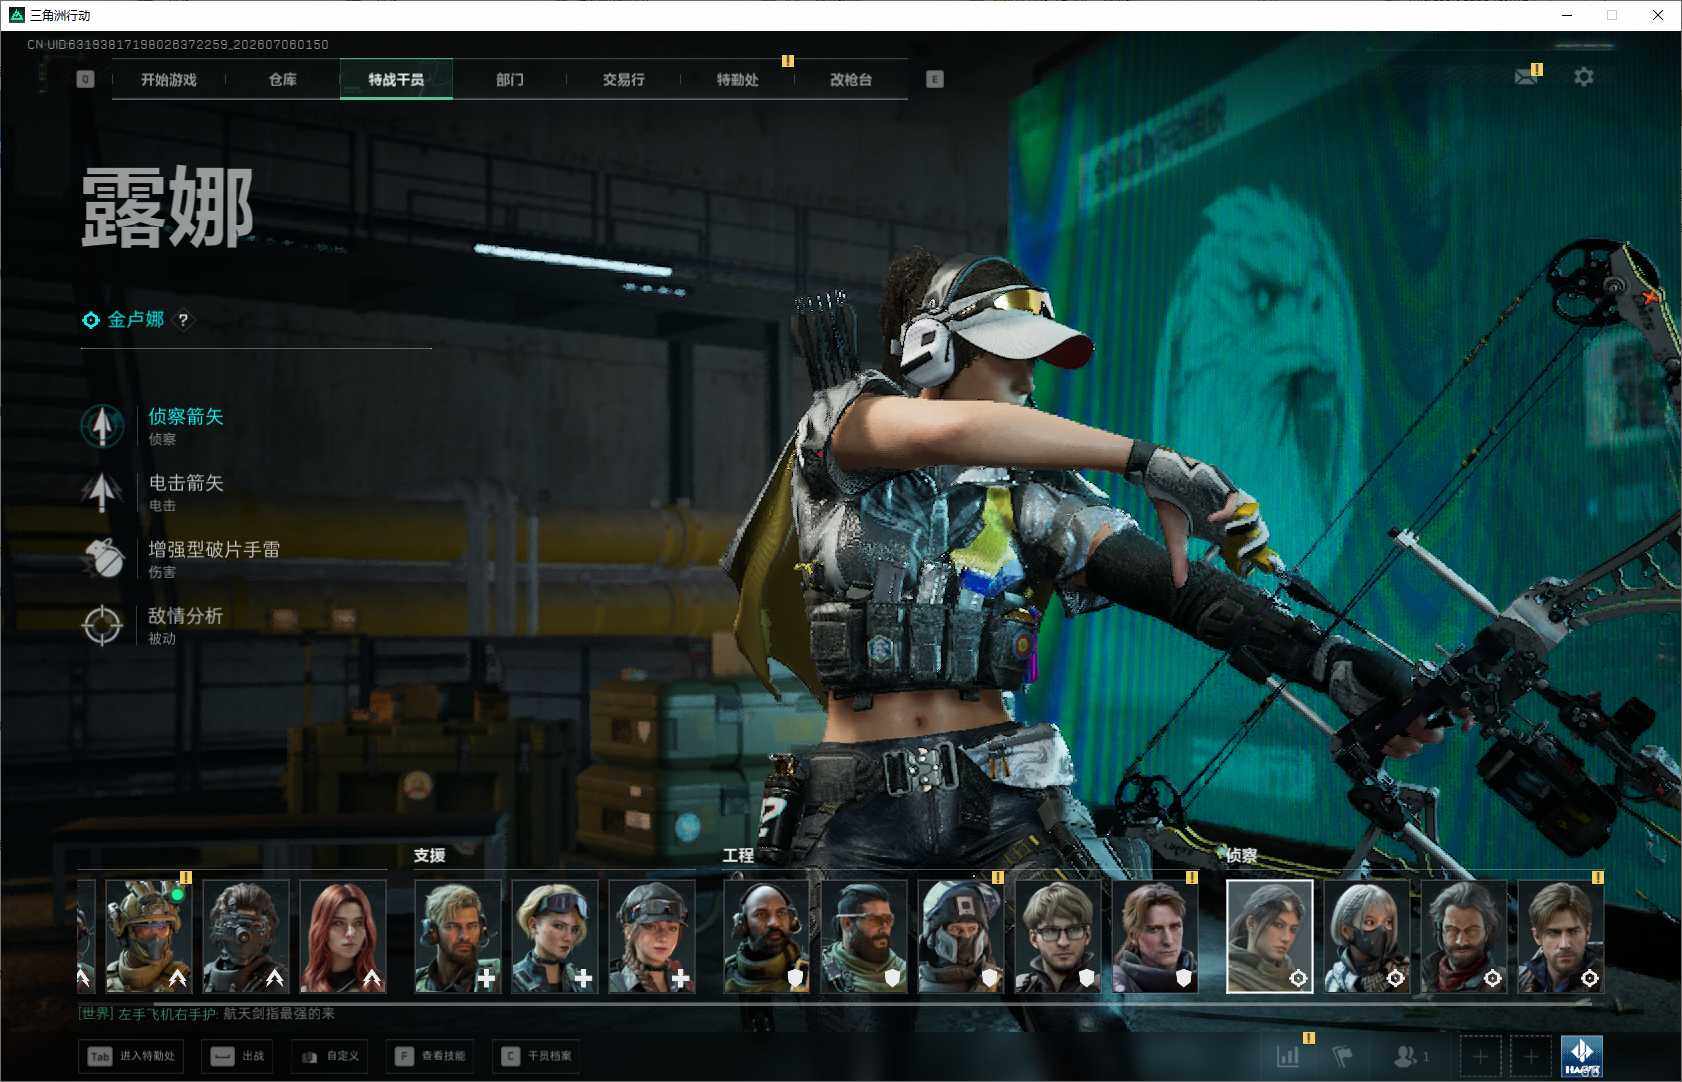The width and height of the screenshot is (1682, 1082).
Task: Select the 增强型破片手雷 grenade icon
Action: [102, 559]
